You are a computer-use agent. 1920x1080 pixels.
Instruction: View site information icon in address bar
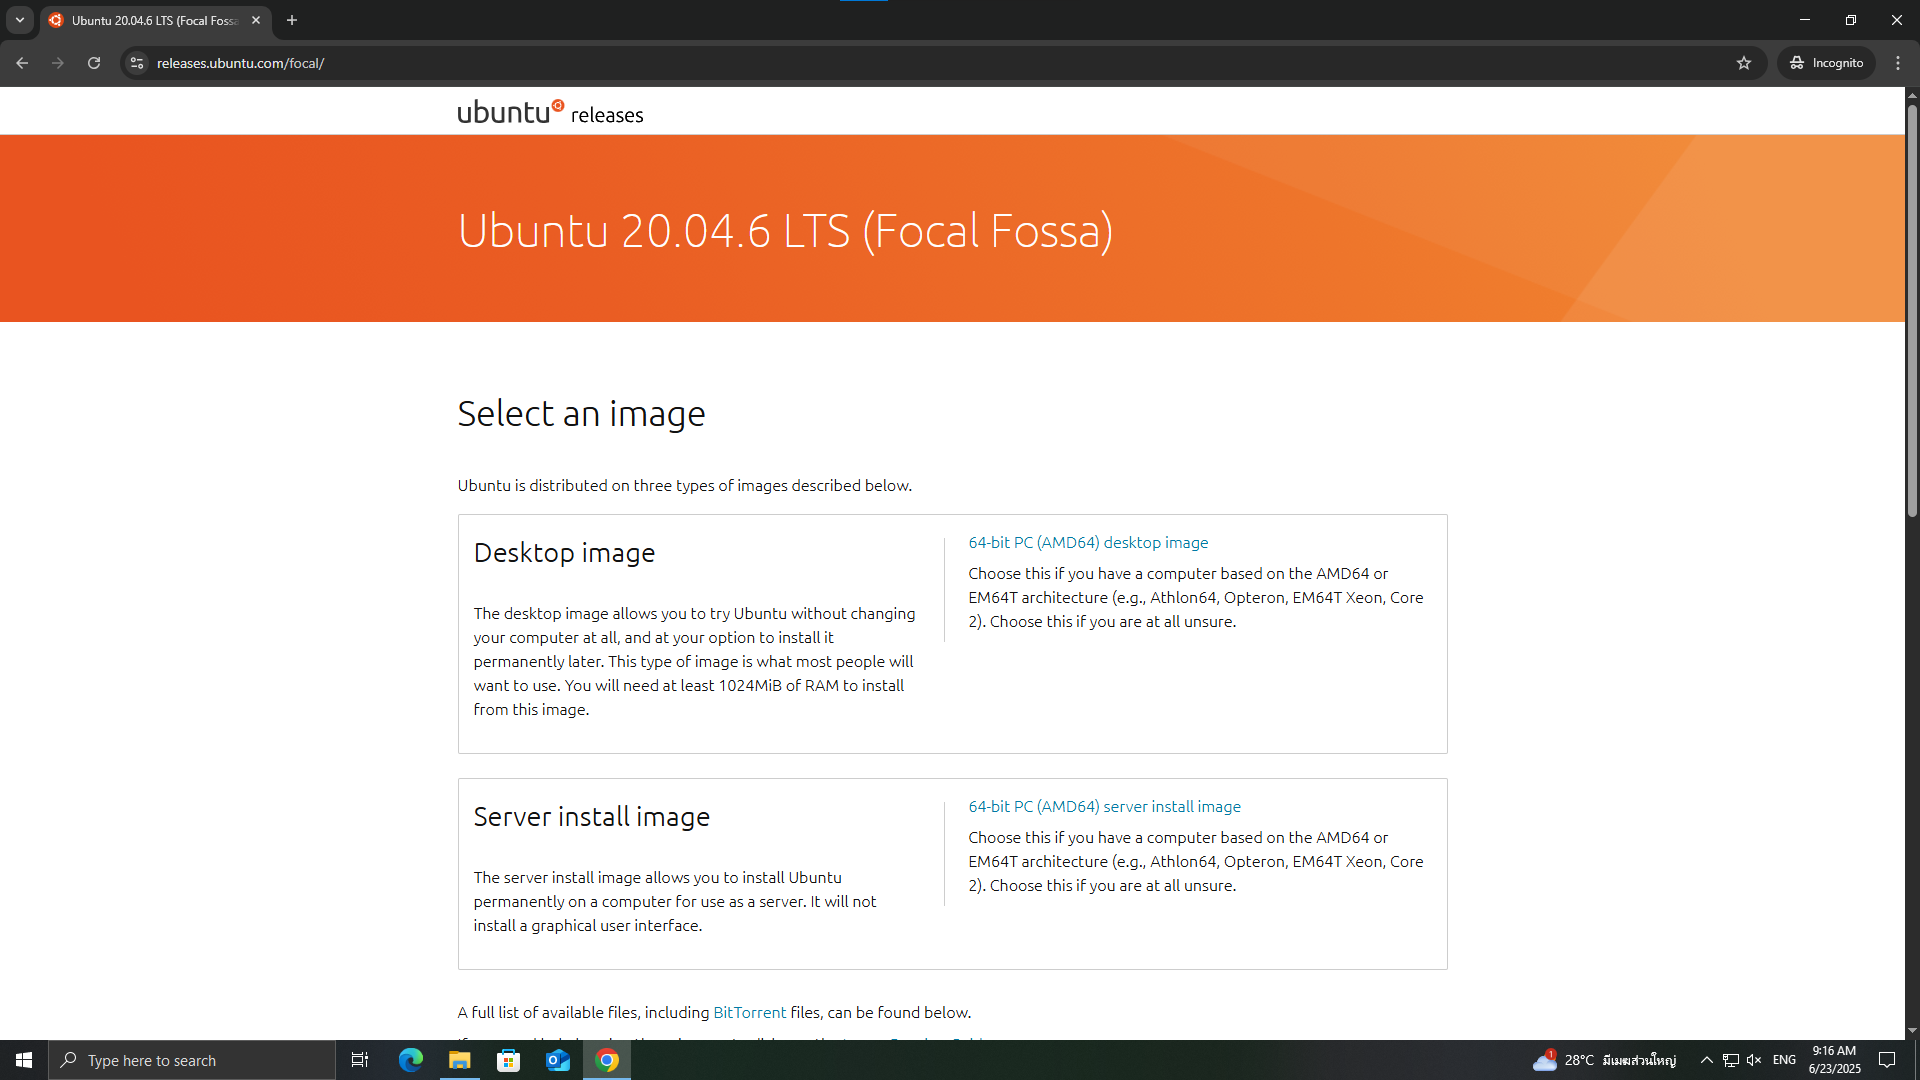(x=137, y=63)
